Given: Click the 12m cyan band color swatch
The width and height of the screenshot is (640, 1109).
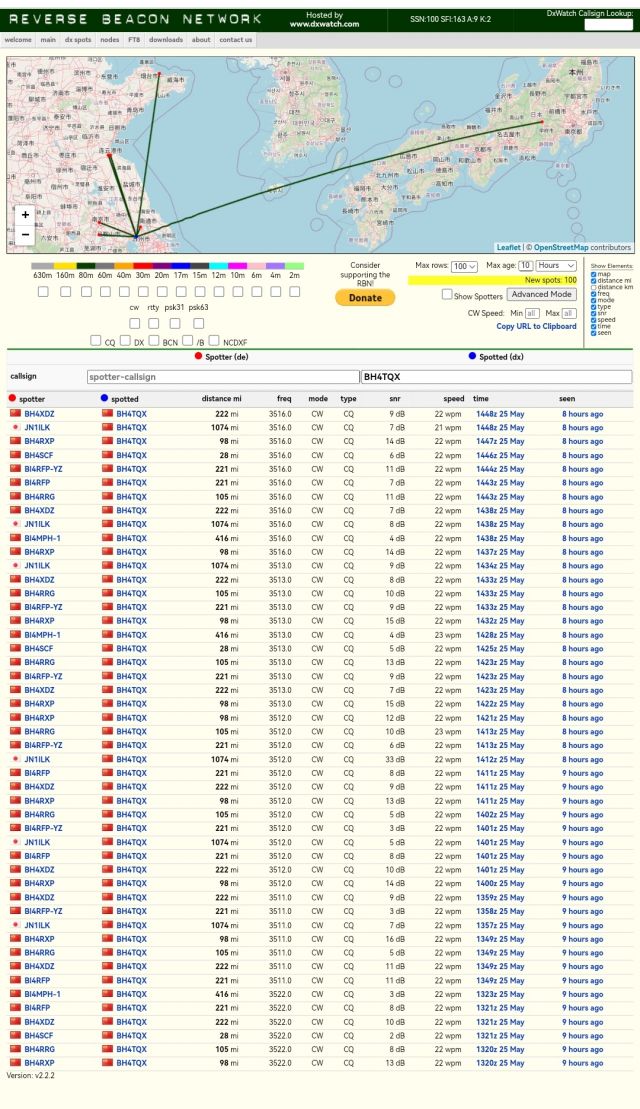Looking at the screenshot, I should tap(219, 266).
